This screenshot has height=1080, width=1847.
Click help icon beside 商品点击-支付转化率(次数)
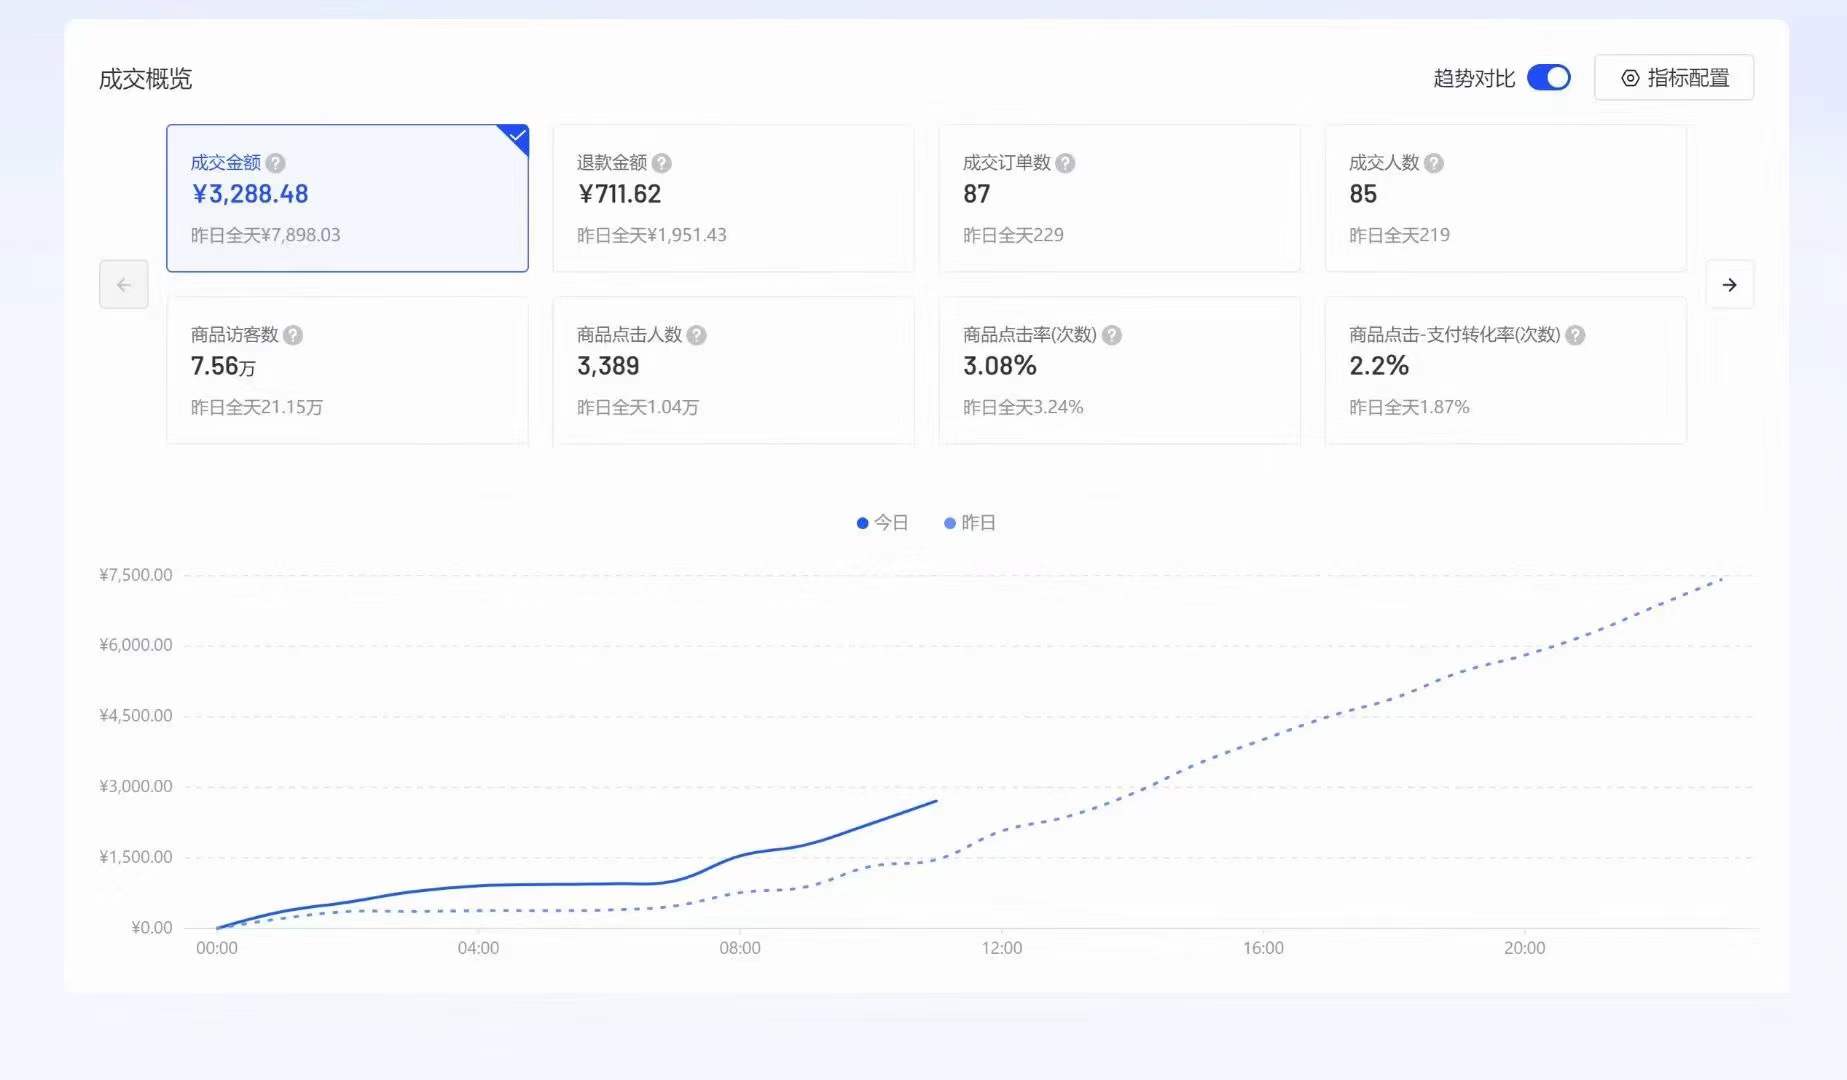pyautogui.click(x=1576, y=335)
